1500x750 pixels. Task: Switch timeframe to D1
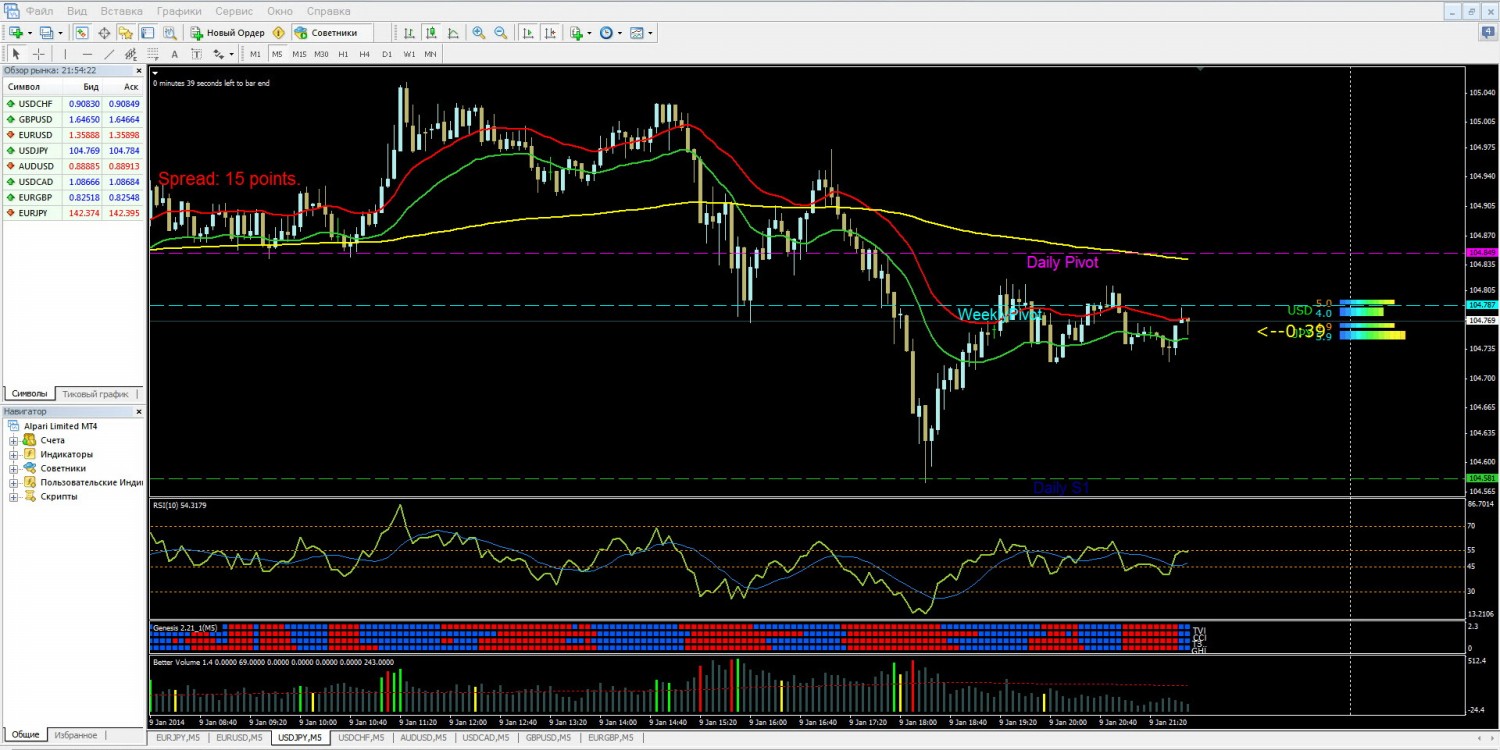387,54
